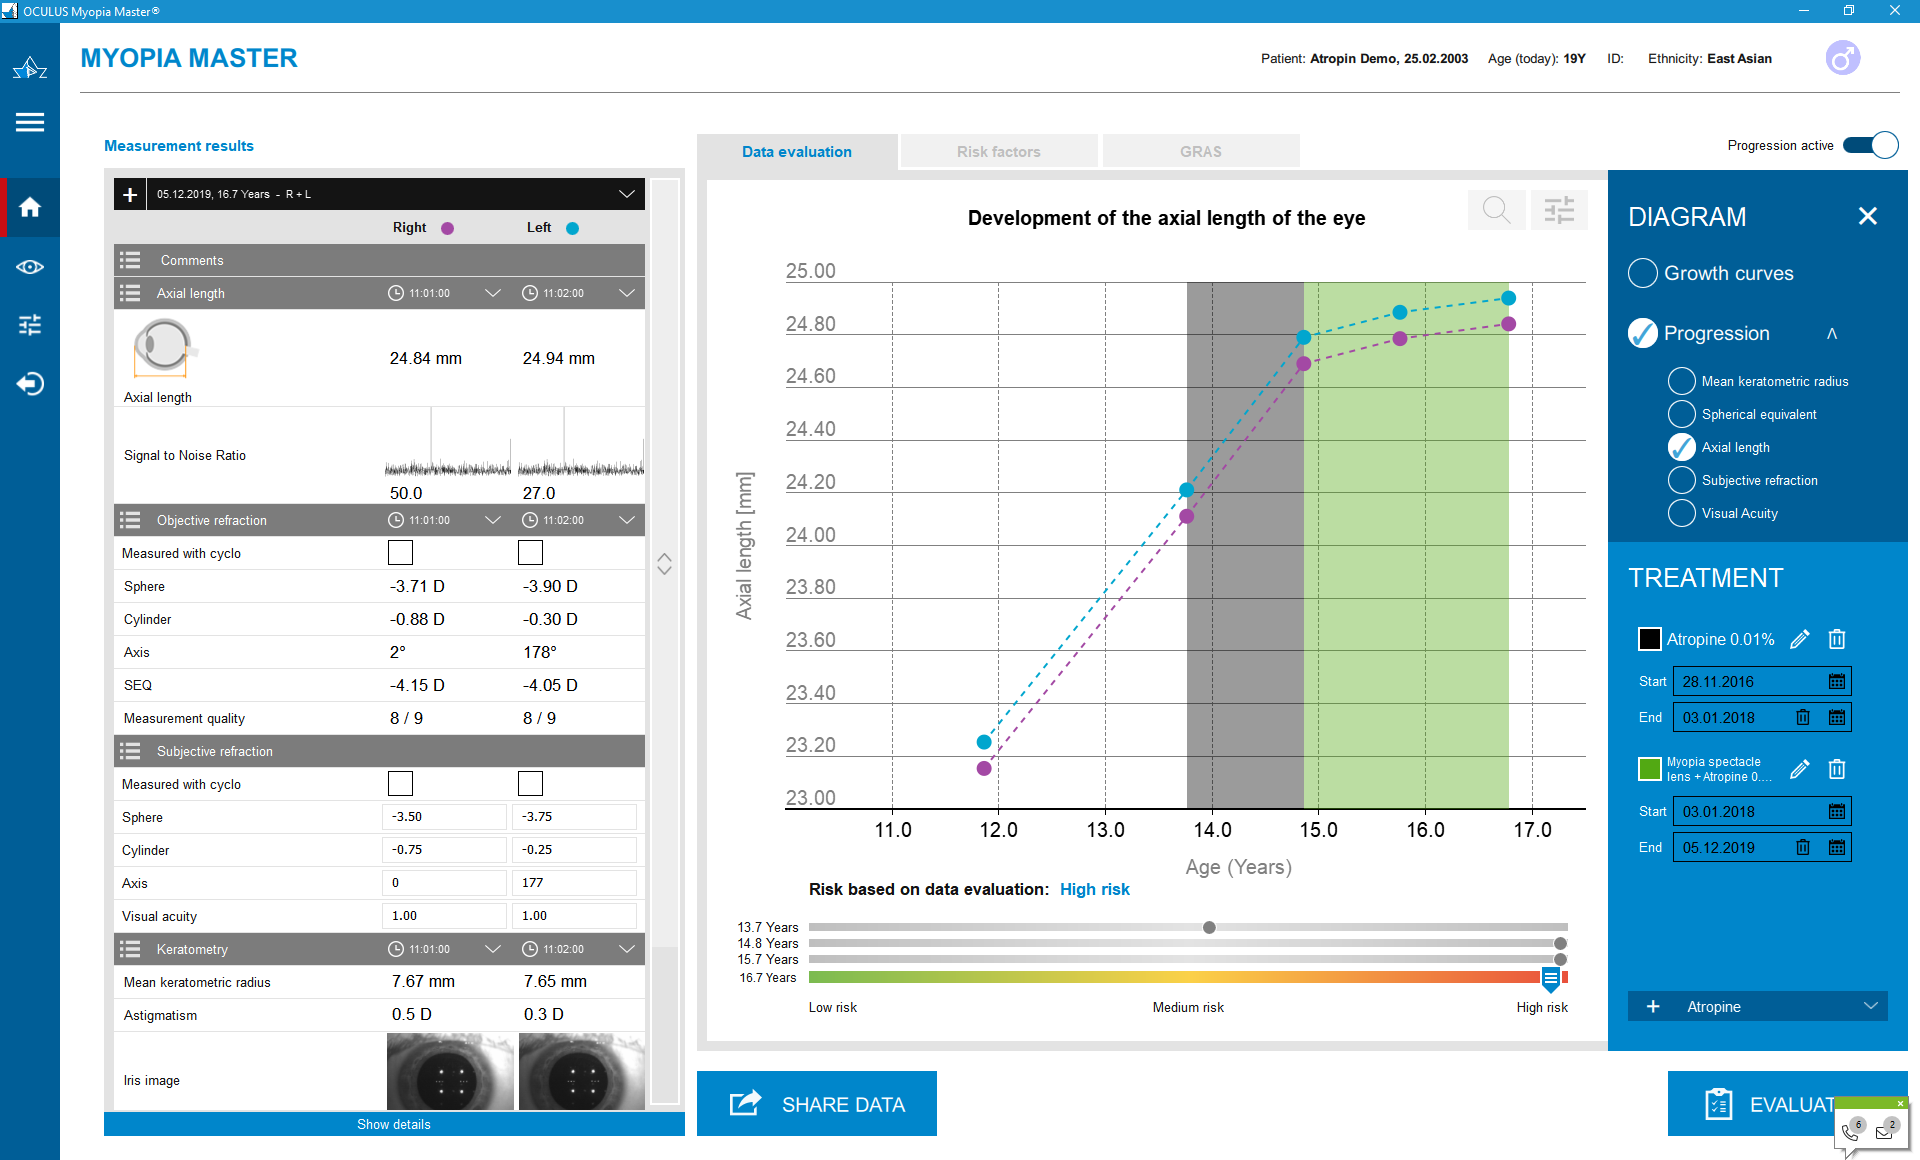Open the eye examination view icon

(30, 266)
